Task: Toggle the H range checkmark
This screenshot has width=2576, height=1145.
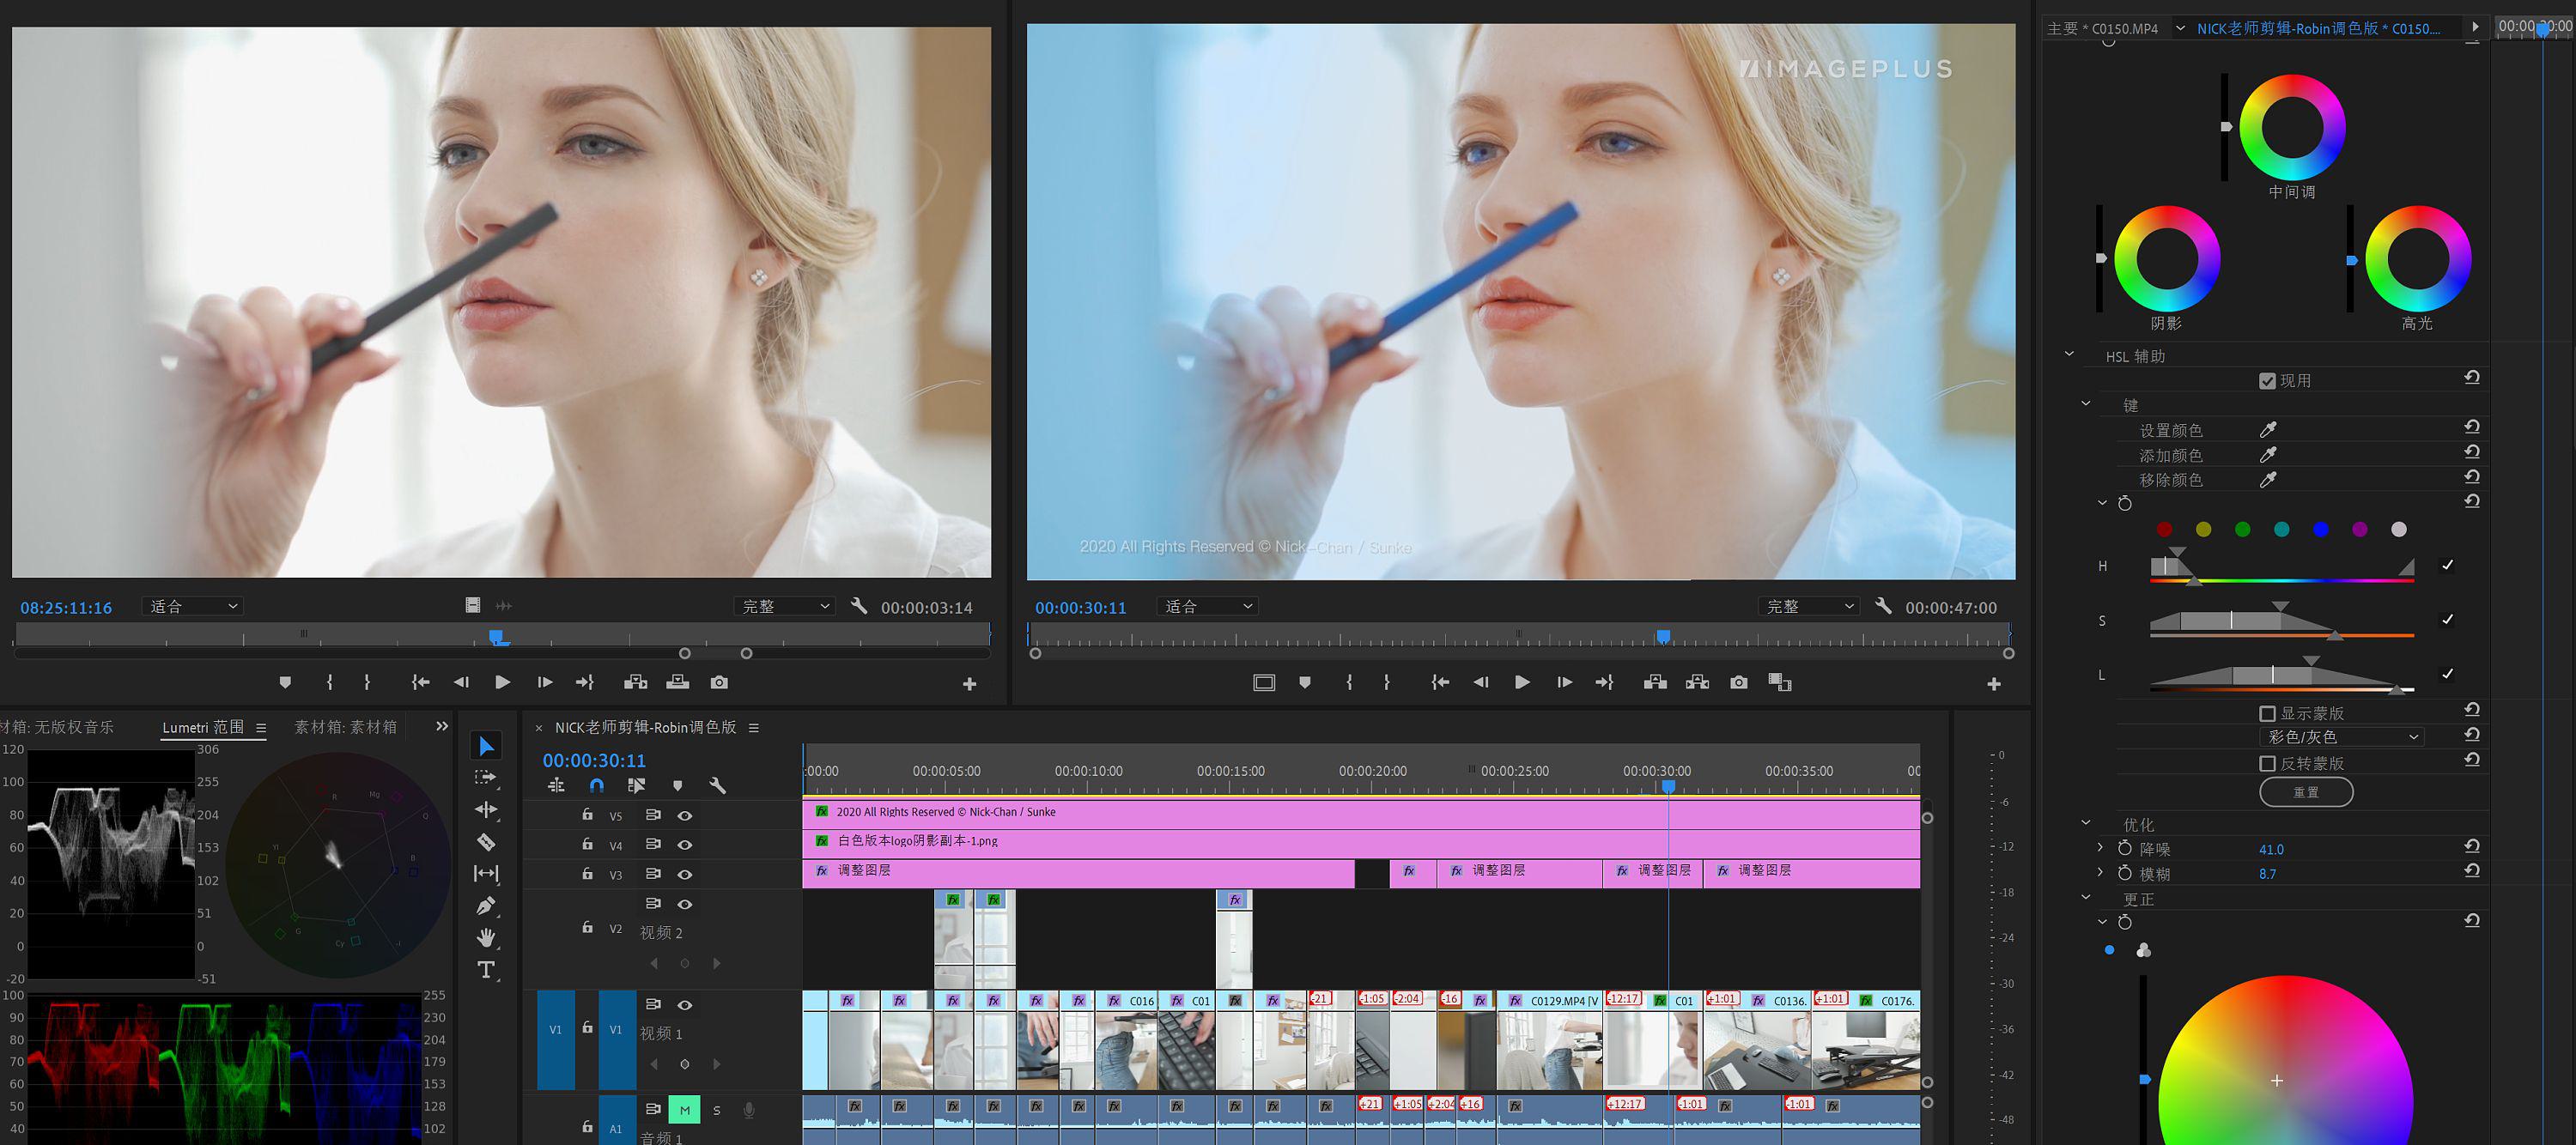Action: point(2447,565)
